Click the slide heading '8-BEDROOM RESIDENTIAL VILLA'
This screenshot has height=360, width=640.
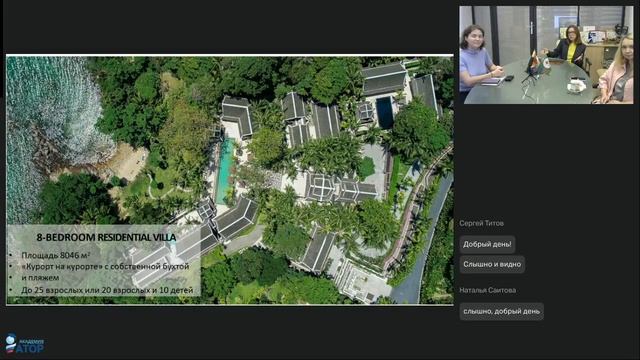click(x=107, y=237)
